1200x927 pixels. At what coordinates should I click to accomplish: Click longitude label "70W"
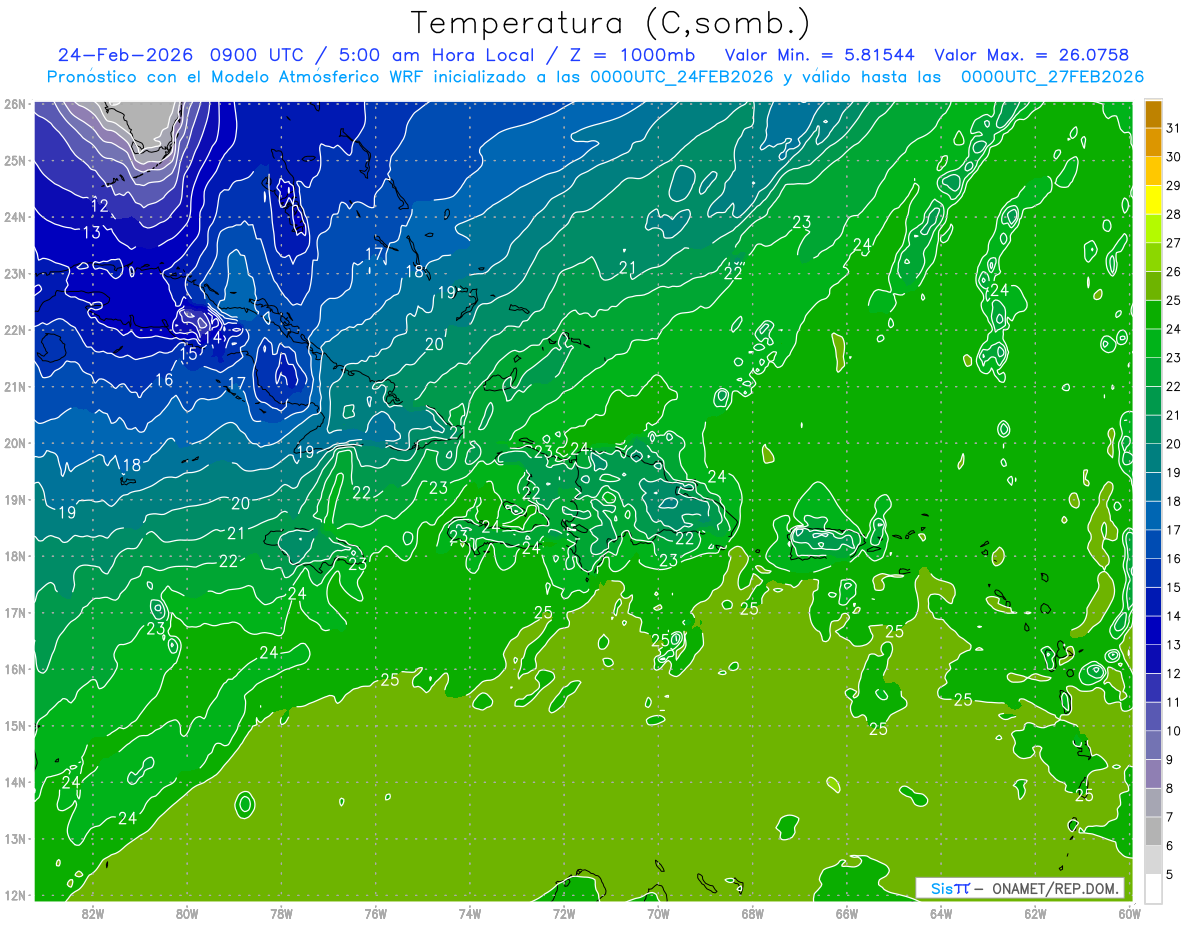(658, 913)
